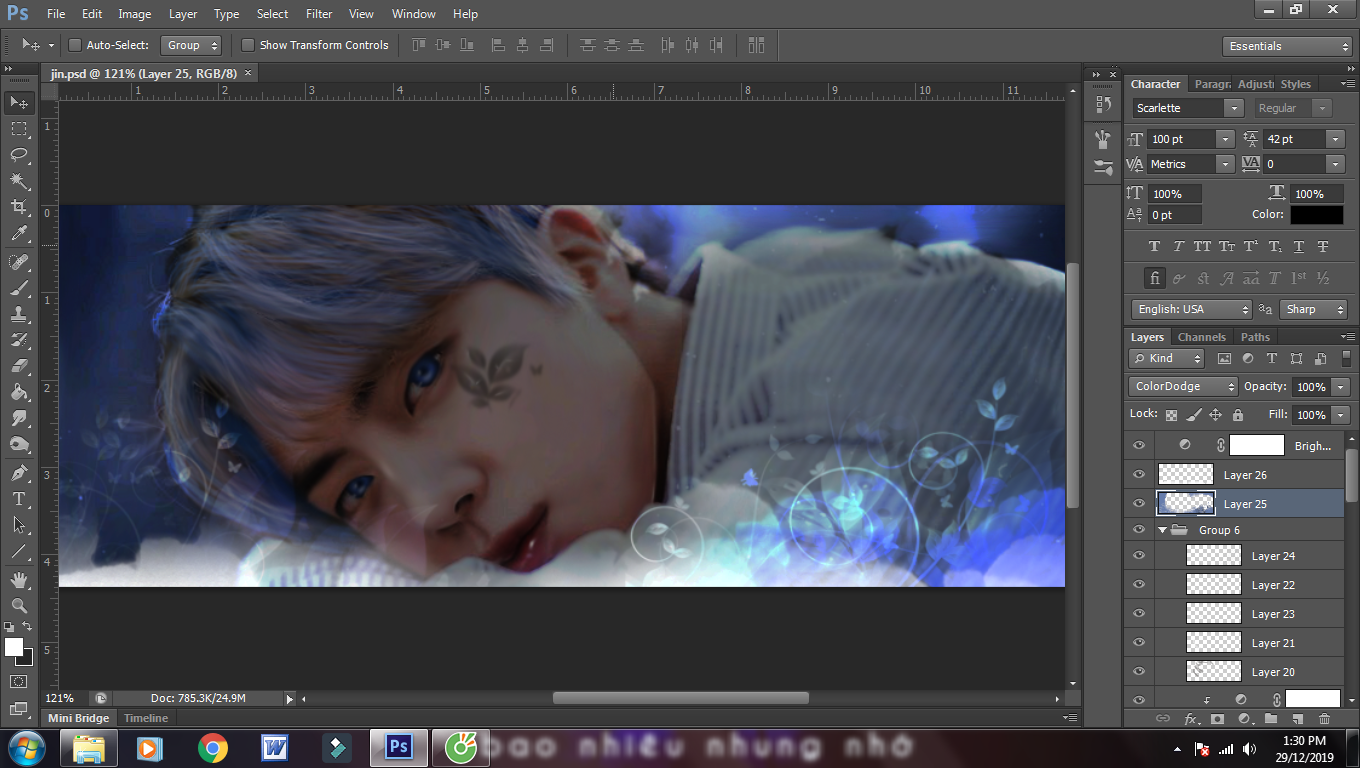Select the Pen tool
Viewport: 1360px width, 768px height.
click(19, 473)
